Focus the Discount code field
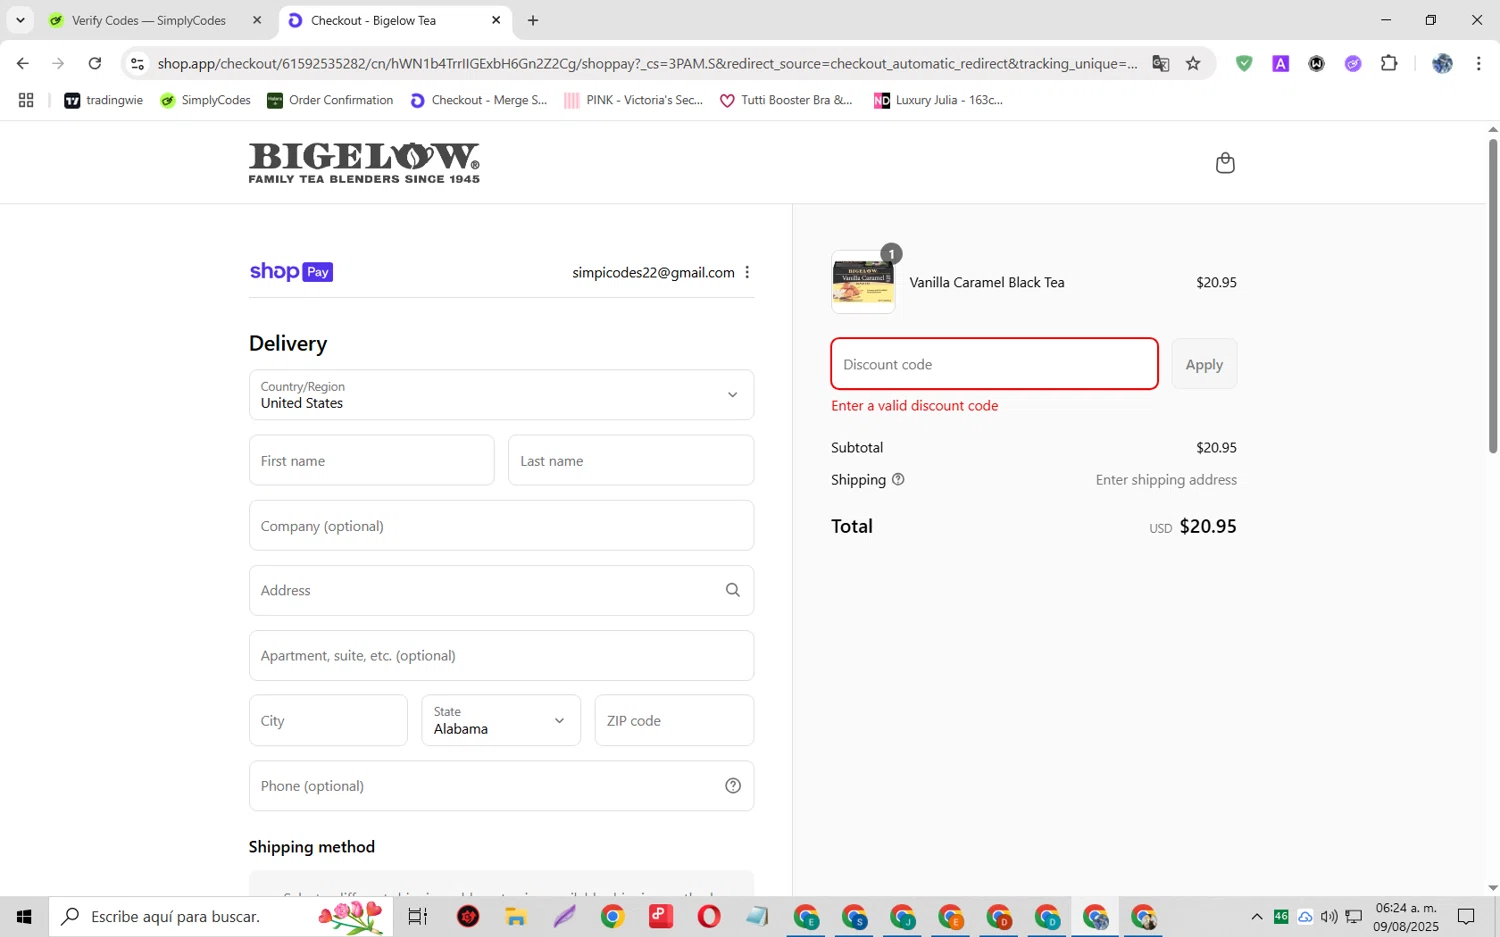Screen dimensions: 1500x937 tap(994, 364)
